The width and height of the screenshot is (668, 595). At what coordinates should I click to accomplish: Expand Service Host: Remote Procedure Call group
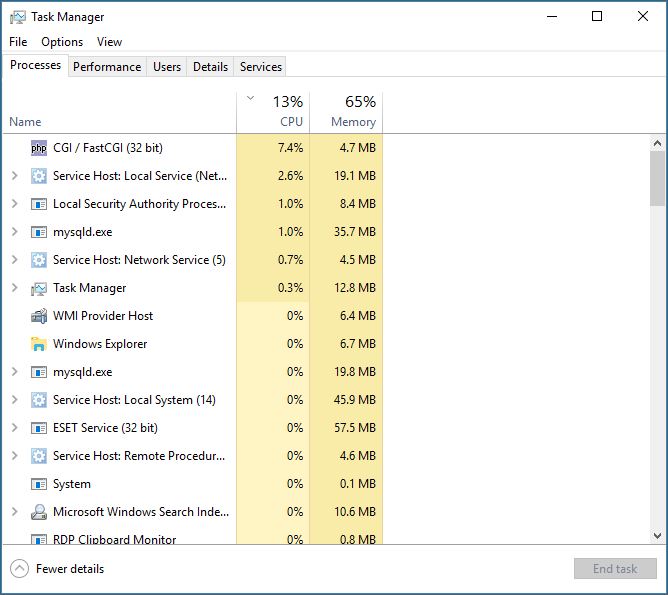click(14, 456)
